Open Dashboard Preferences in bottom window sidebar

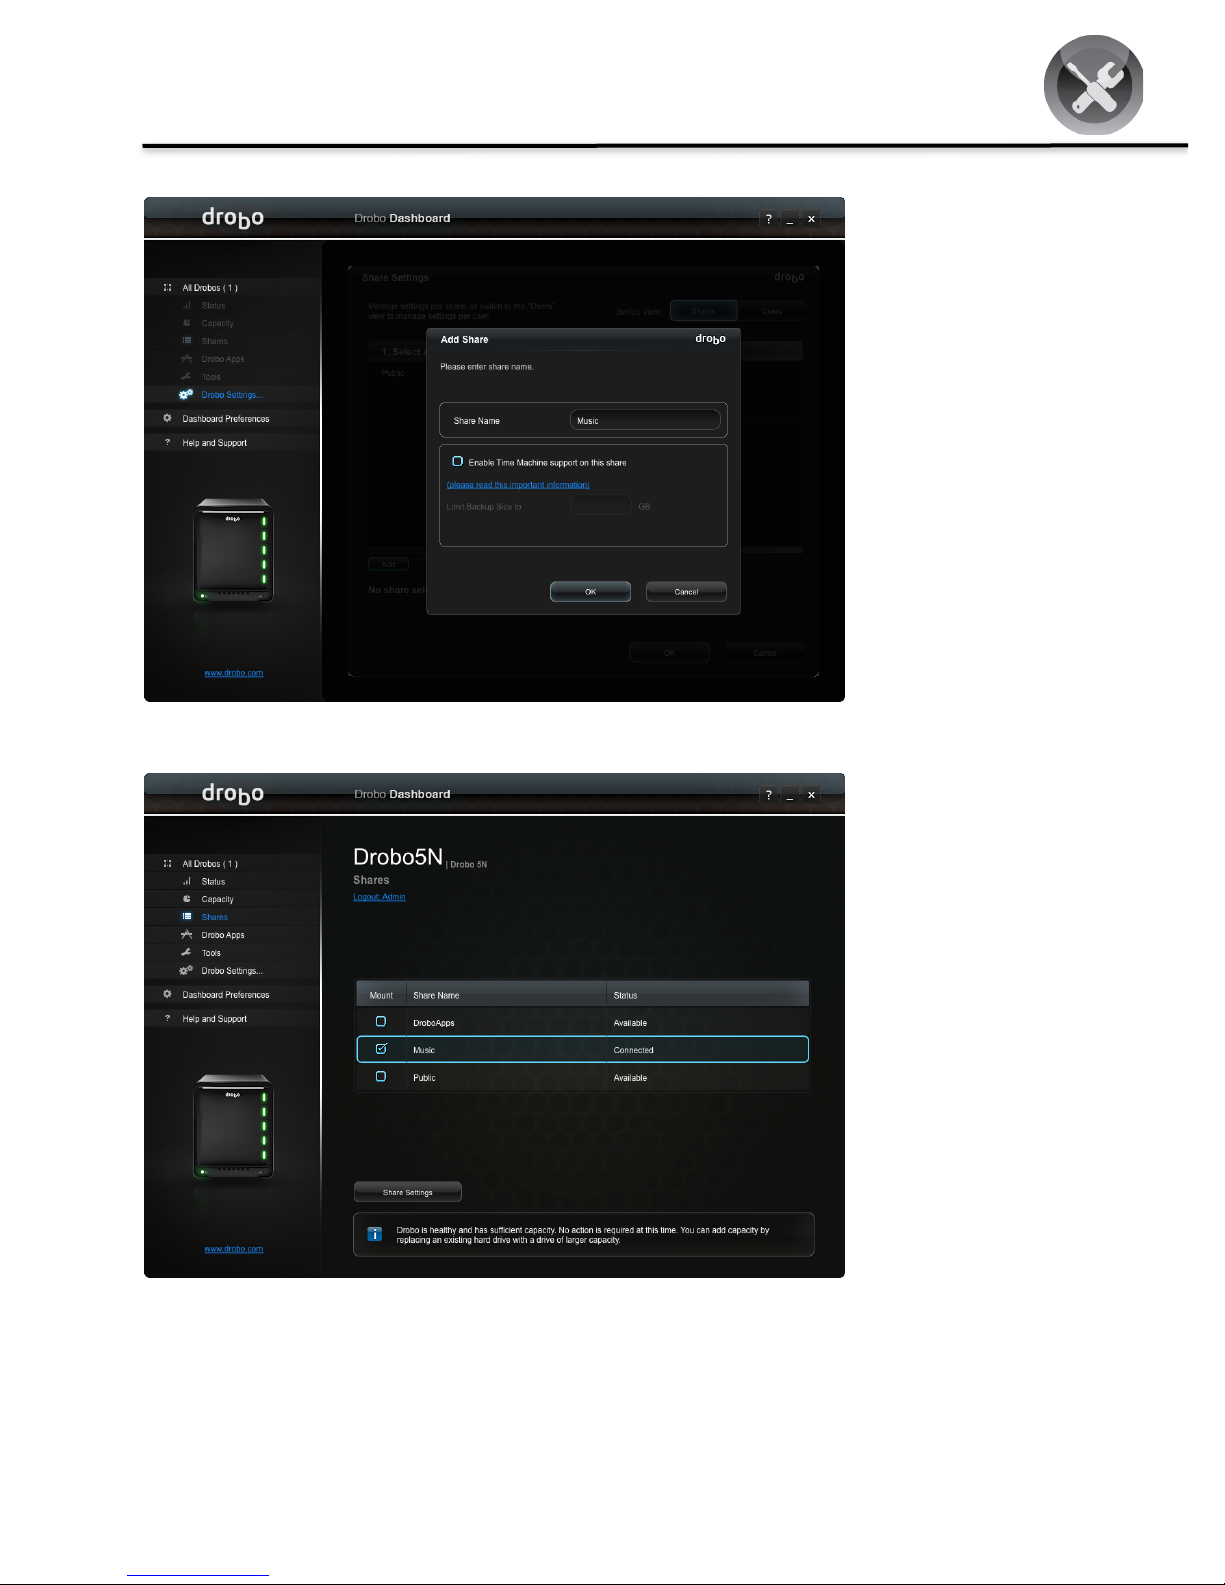click(225, 995)
